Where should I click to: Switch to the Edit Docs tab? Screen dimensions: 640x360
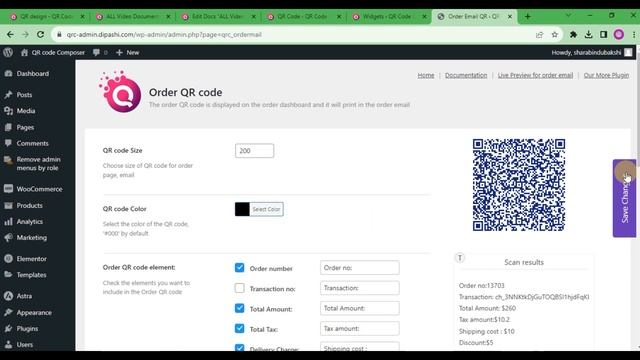(218, 17)
